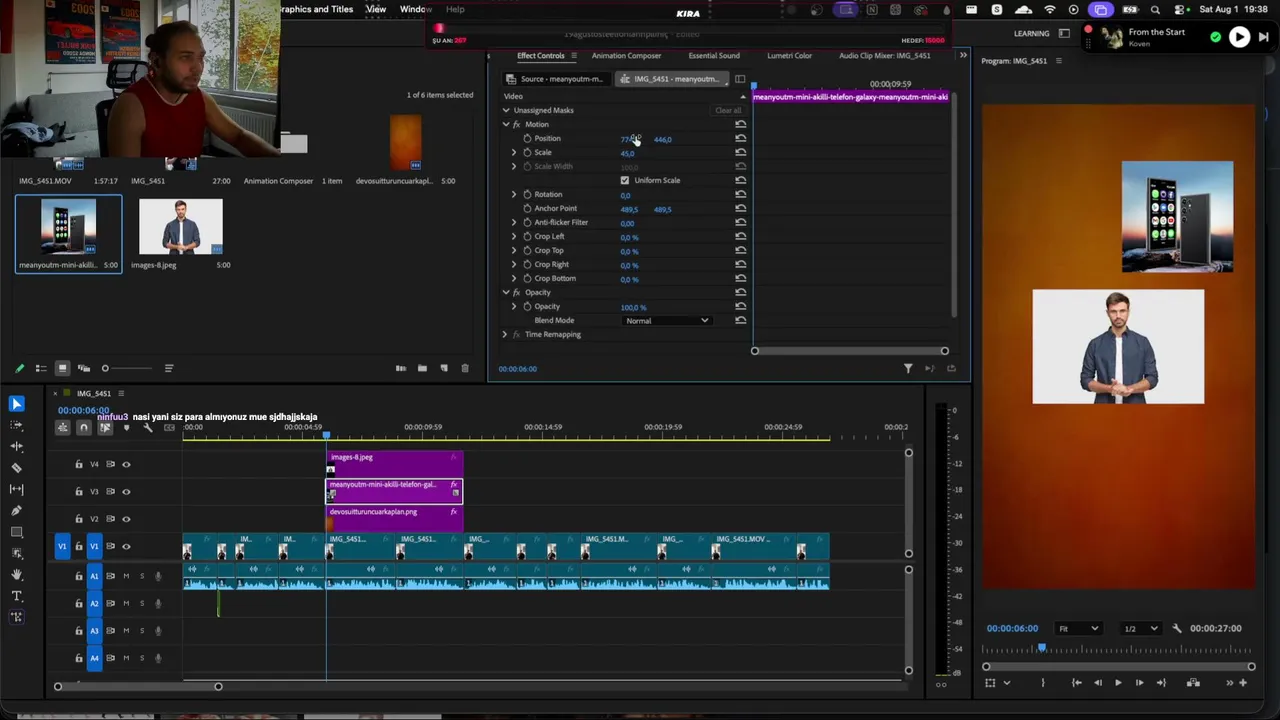The width and height of the screenshot is (1280, 720).
Task: Collapse the Opacity effect group
Action: click(x=506, y=292)
